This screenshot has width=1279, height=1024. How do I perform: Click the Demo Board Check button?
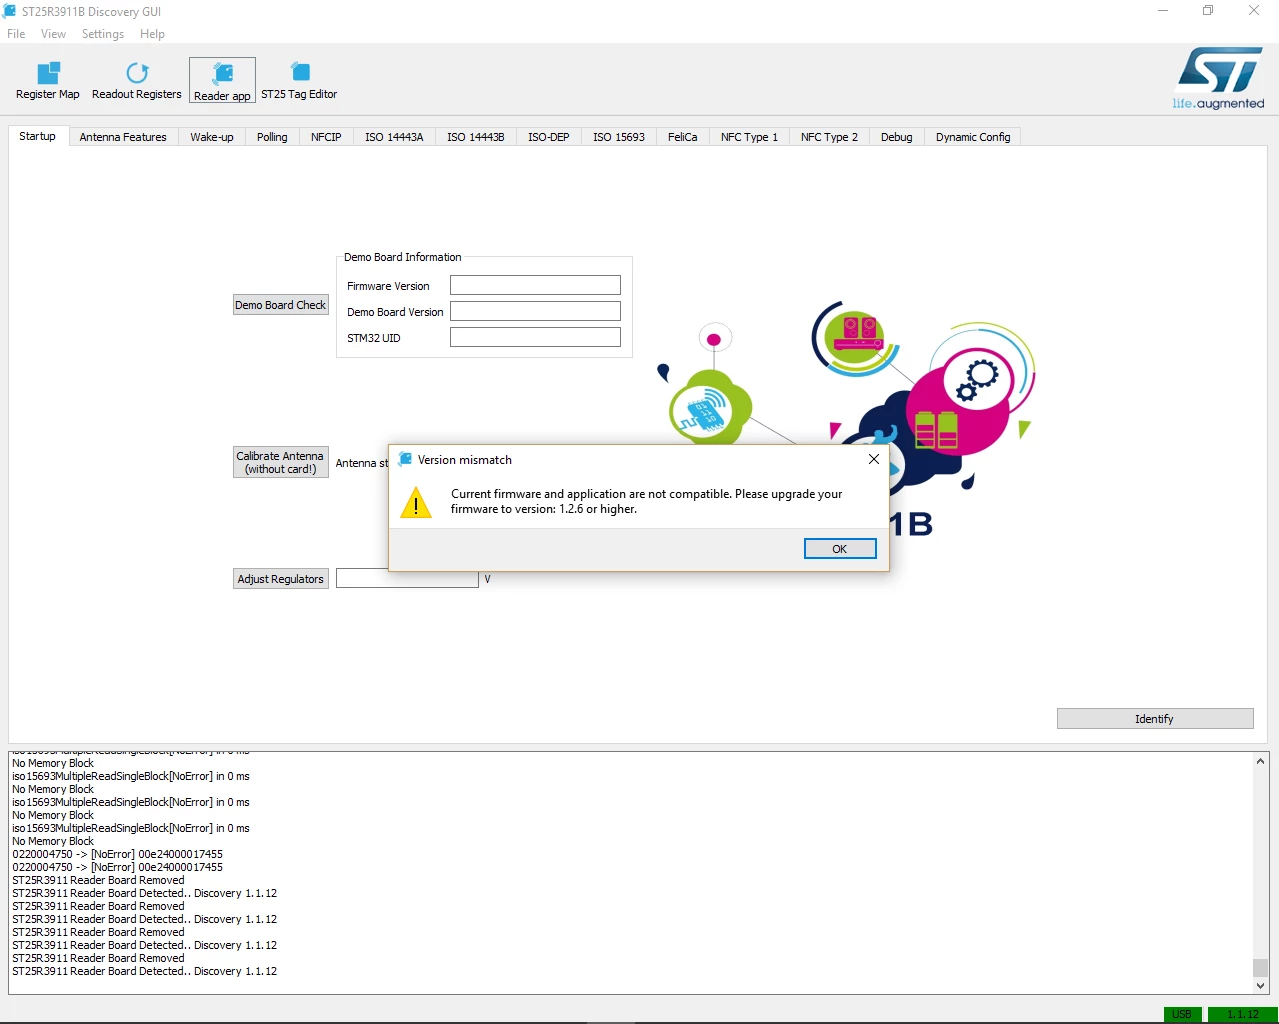tap(281, 305)
